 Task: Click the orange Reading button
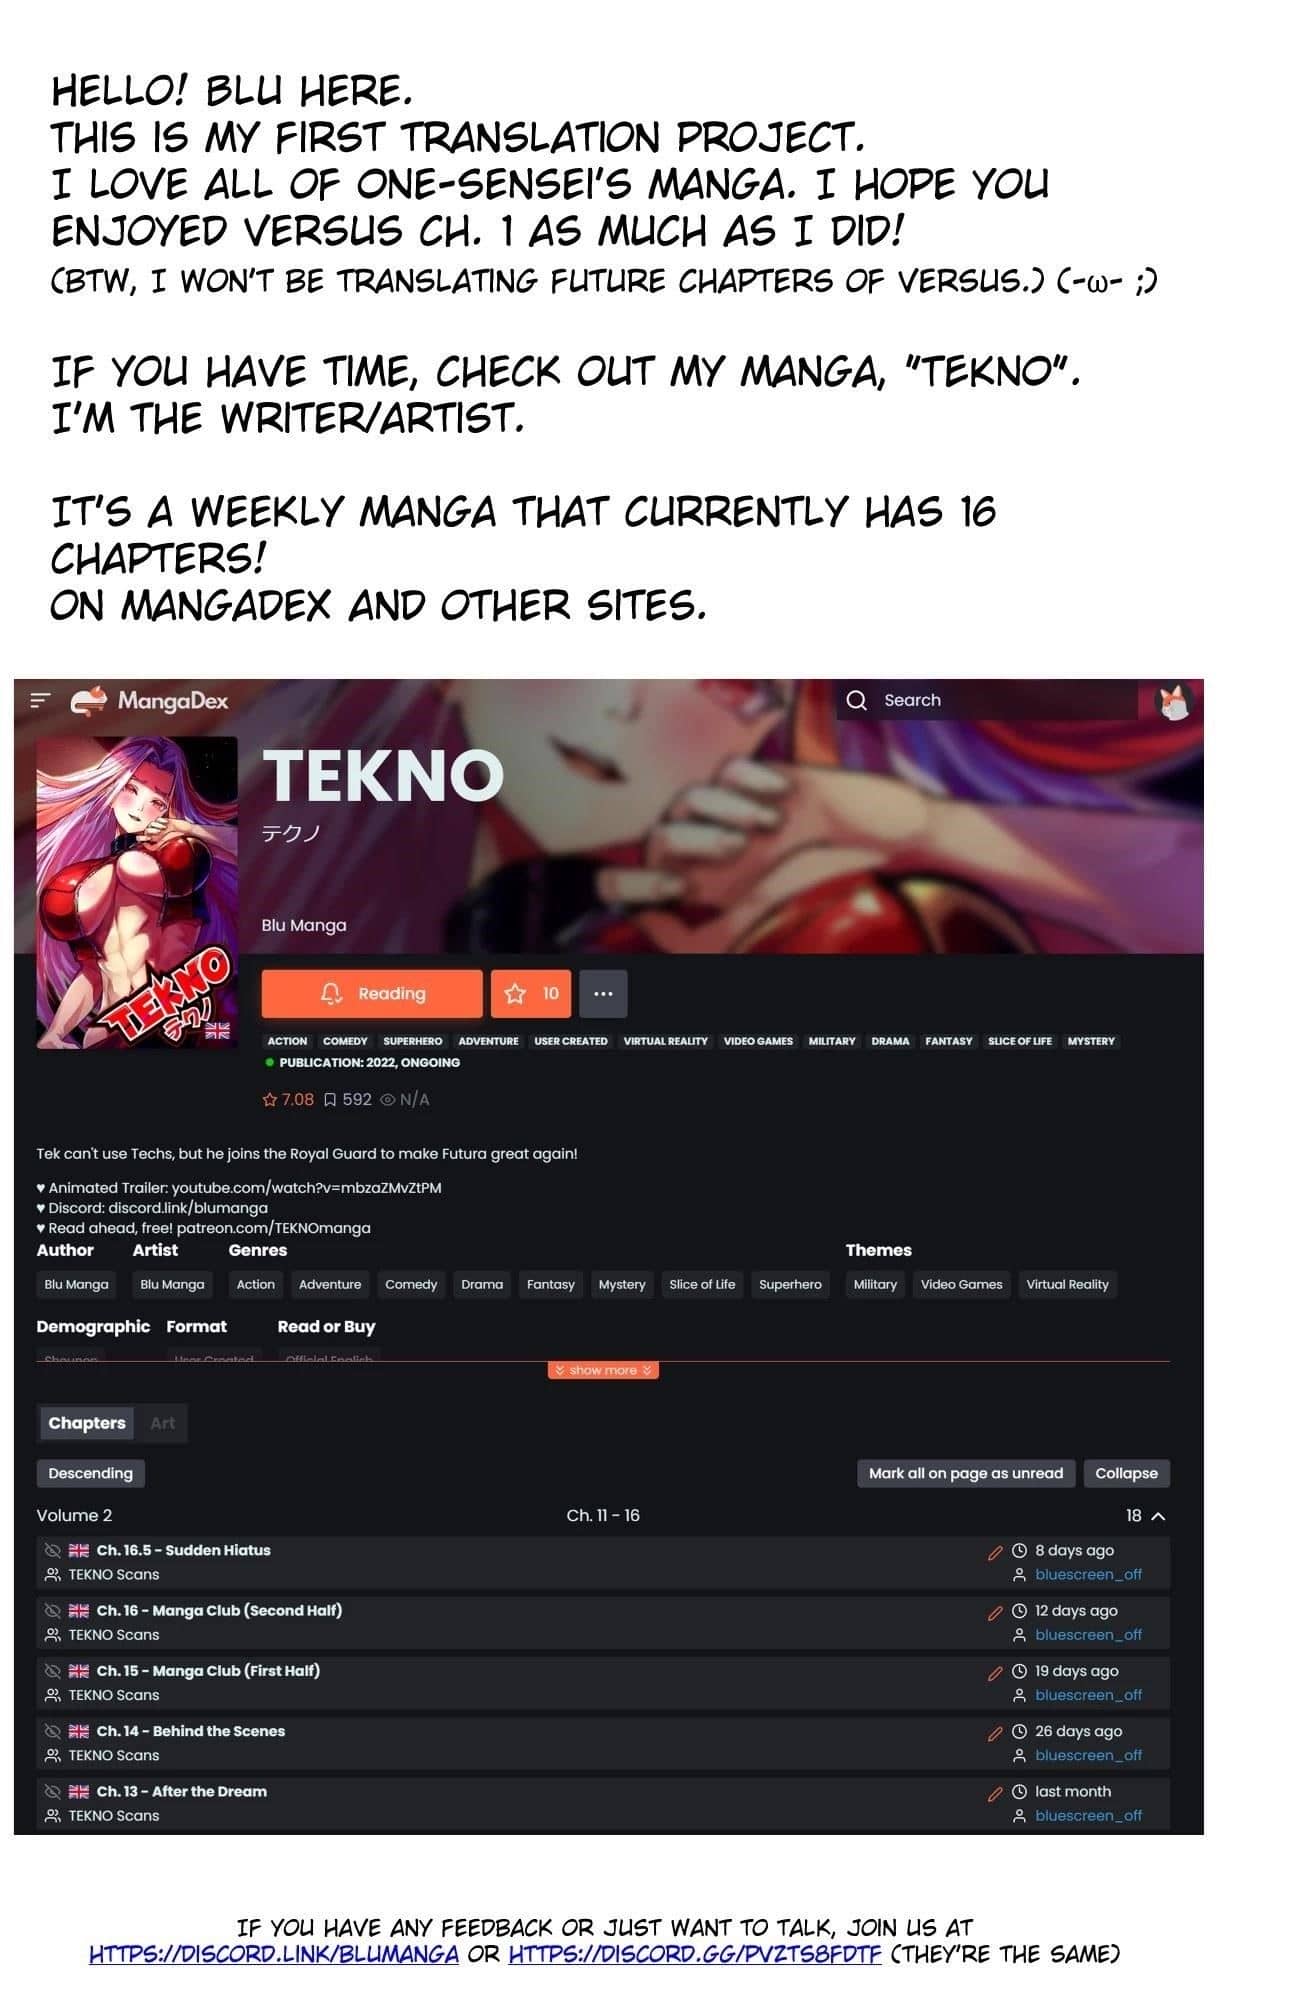pyautogui.click(x=372, y=993)
